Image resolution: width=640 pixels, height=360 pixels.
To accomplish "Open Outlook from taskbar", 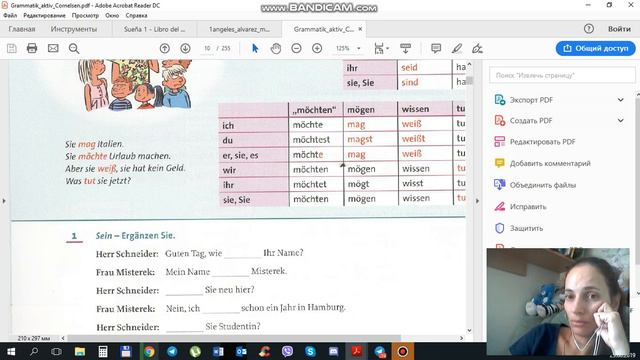I will [x=241, y=351].
